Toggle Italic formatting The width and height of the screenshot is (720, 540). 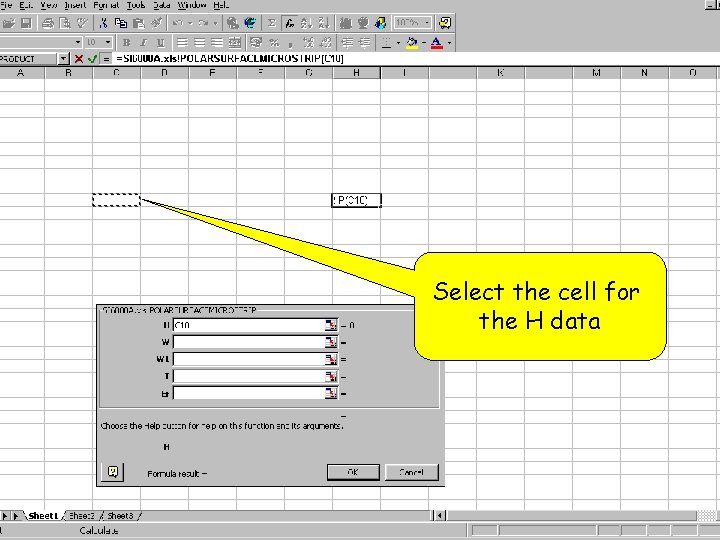pyautogui.click(x=143, y=43)
